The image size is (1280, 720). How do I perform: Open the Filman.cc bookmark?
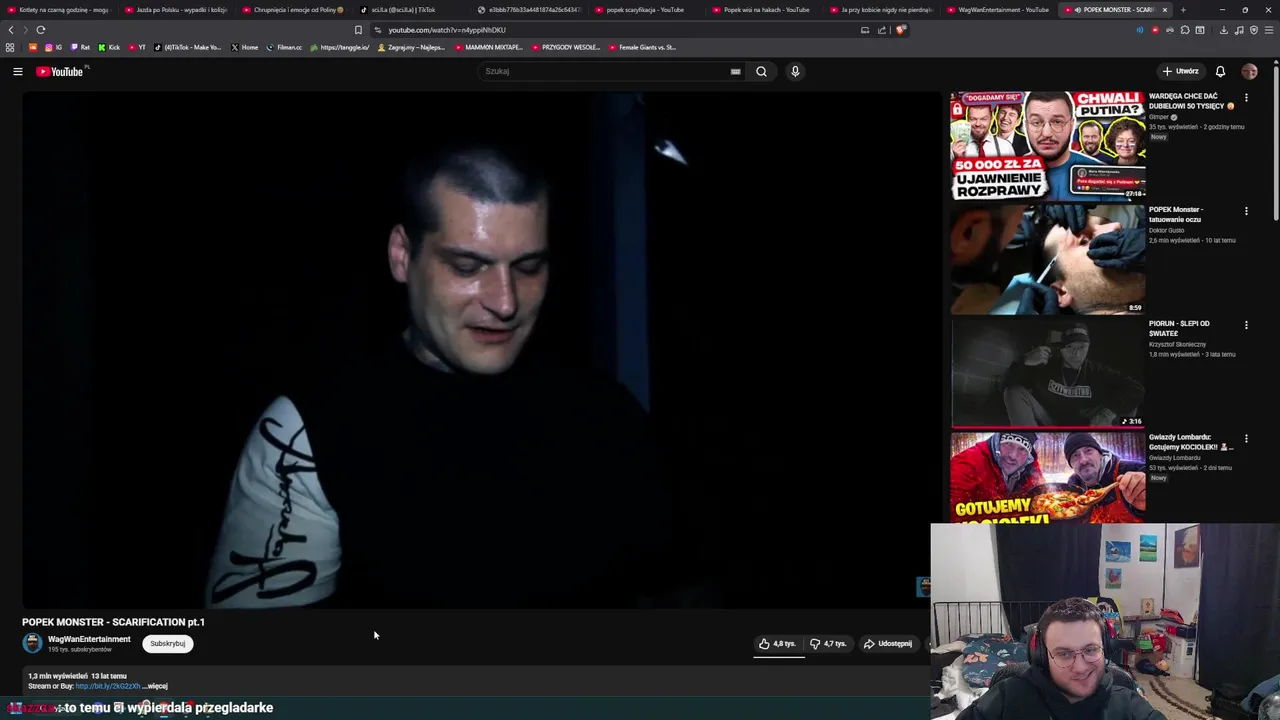[x=284, y=47]
